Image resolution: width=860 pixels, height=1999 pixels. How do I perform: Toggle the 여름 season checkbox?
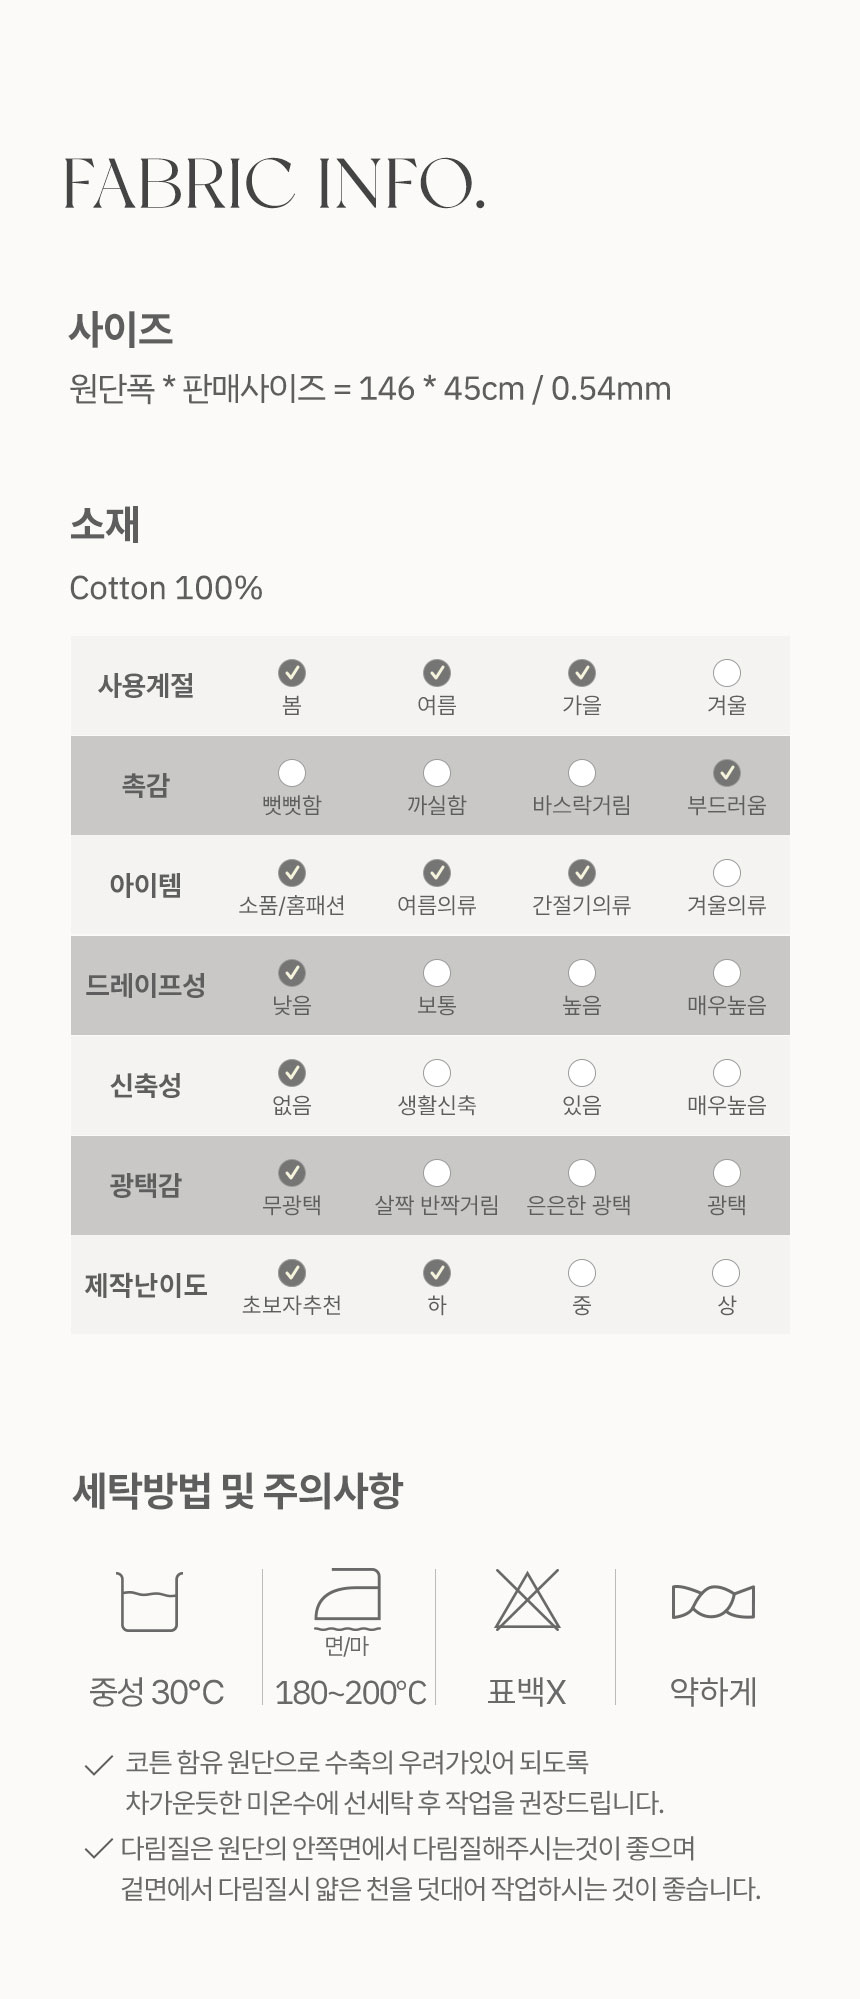tap(437, 673)
